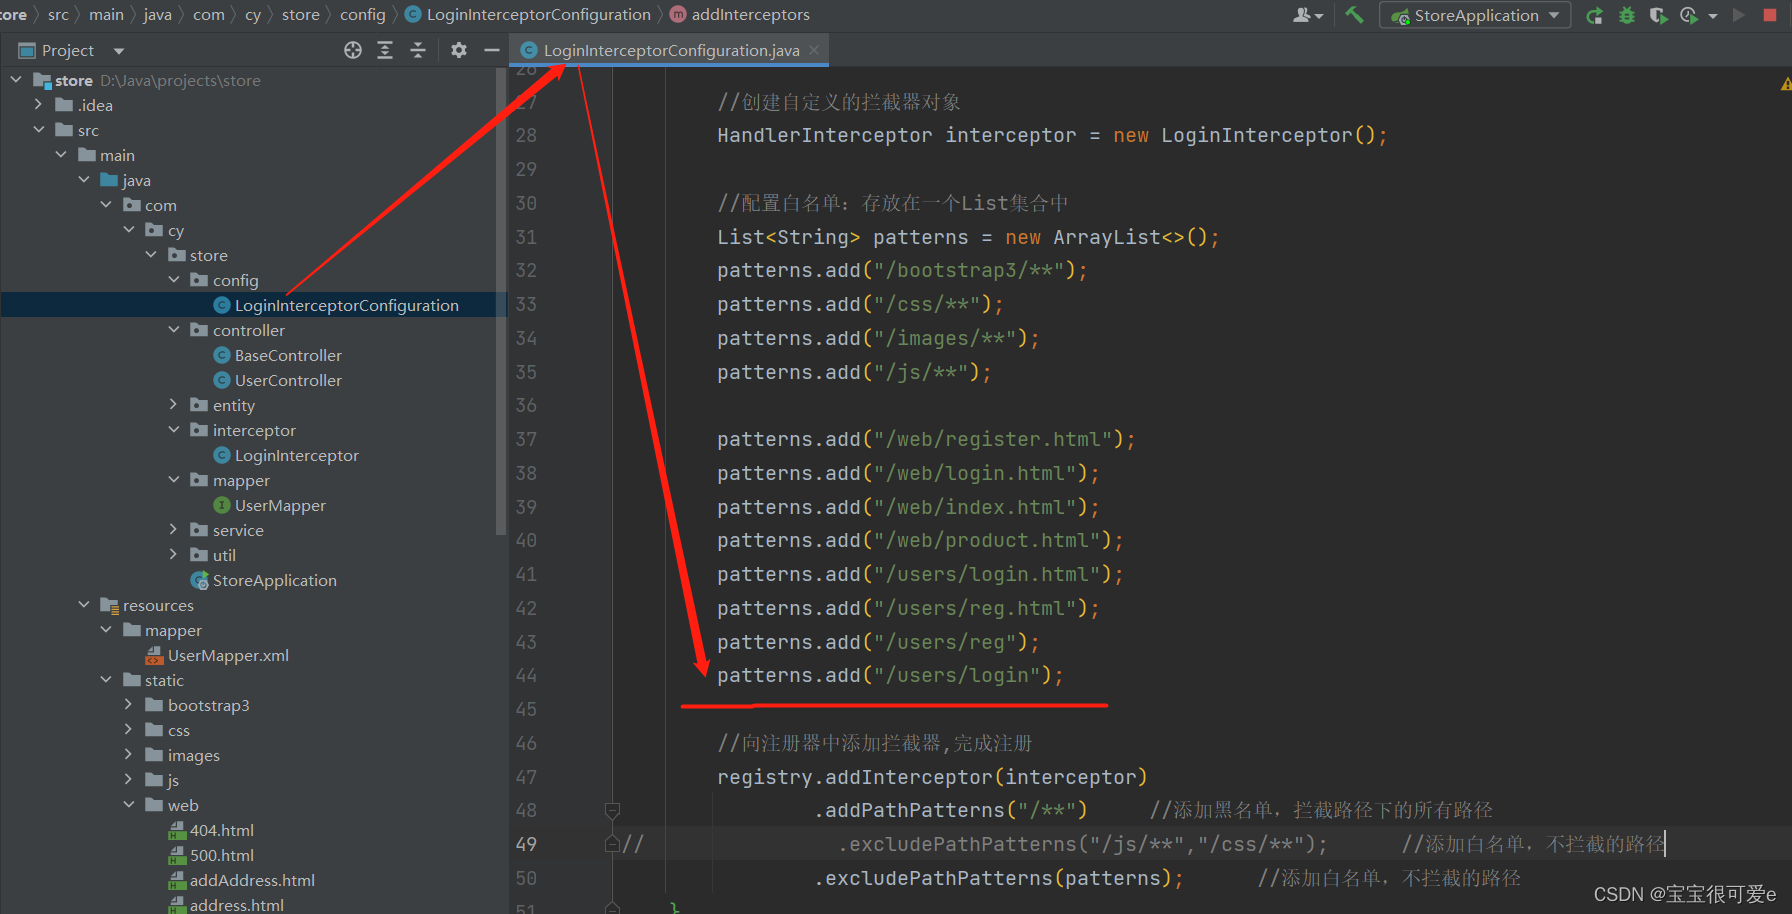Collapse the web folder

click(x=128, y=804)
